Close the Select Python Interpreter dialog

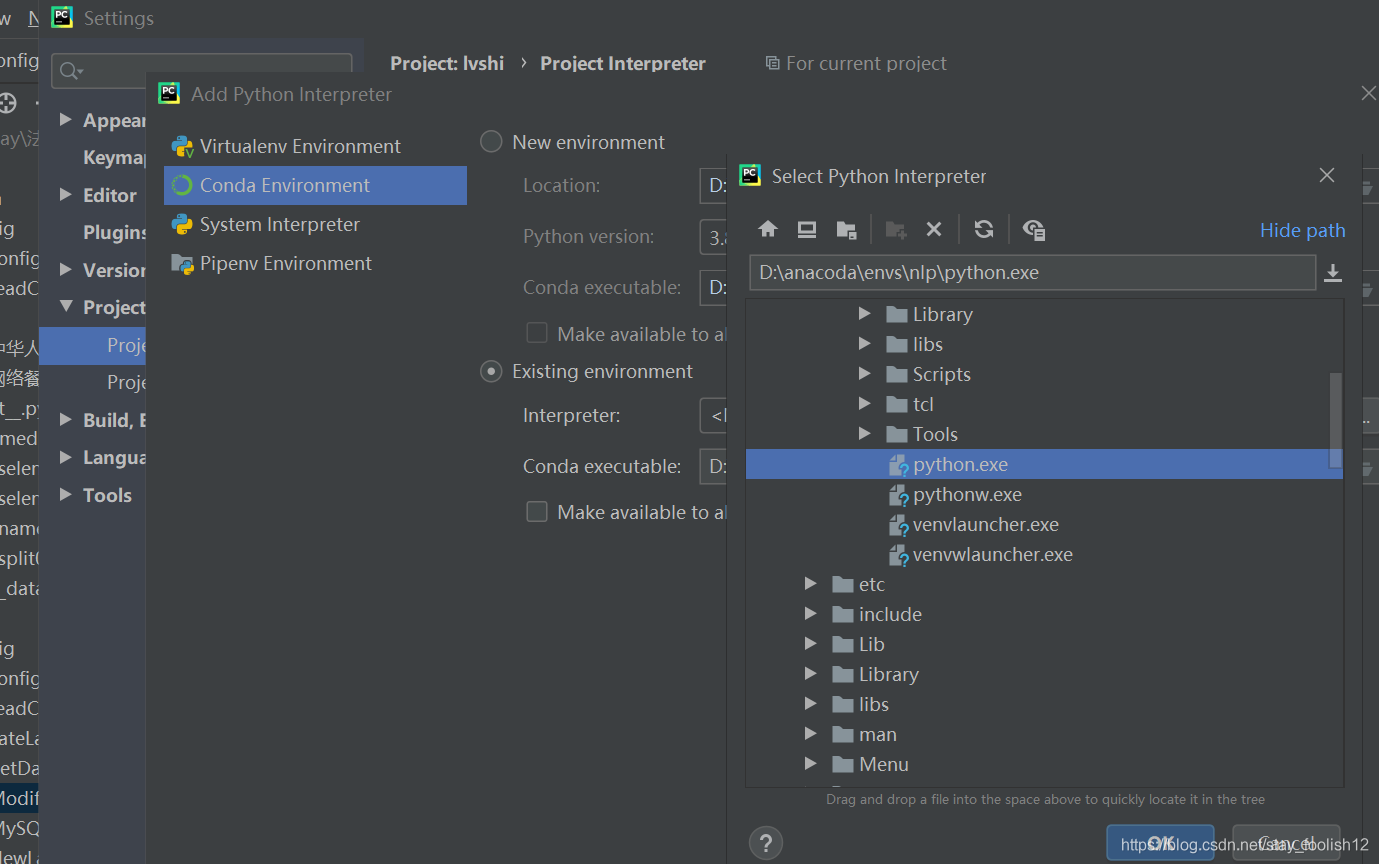coord(1327,175)
